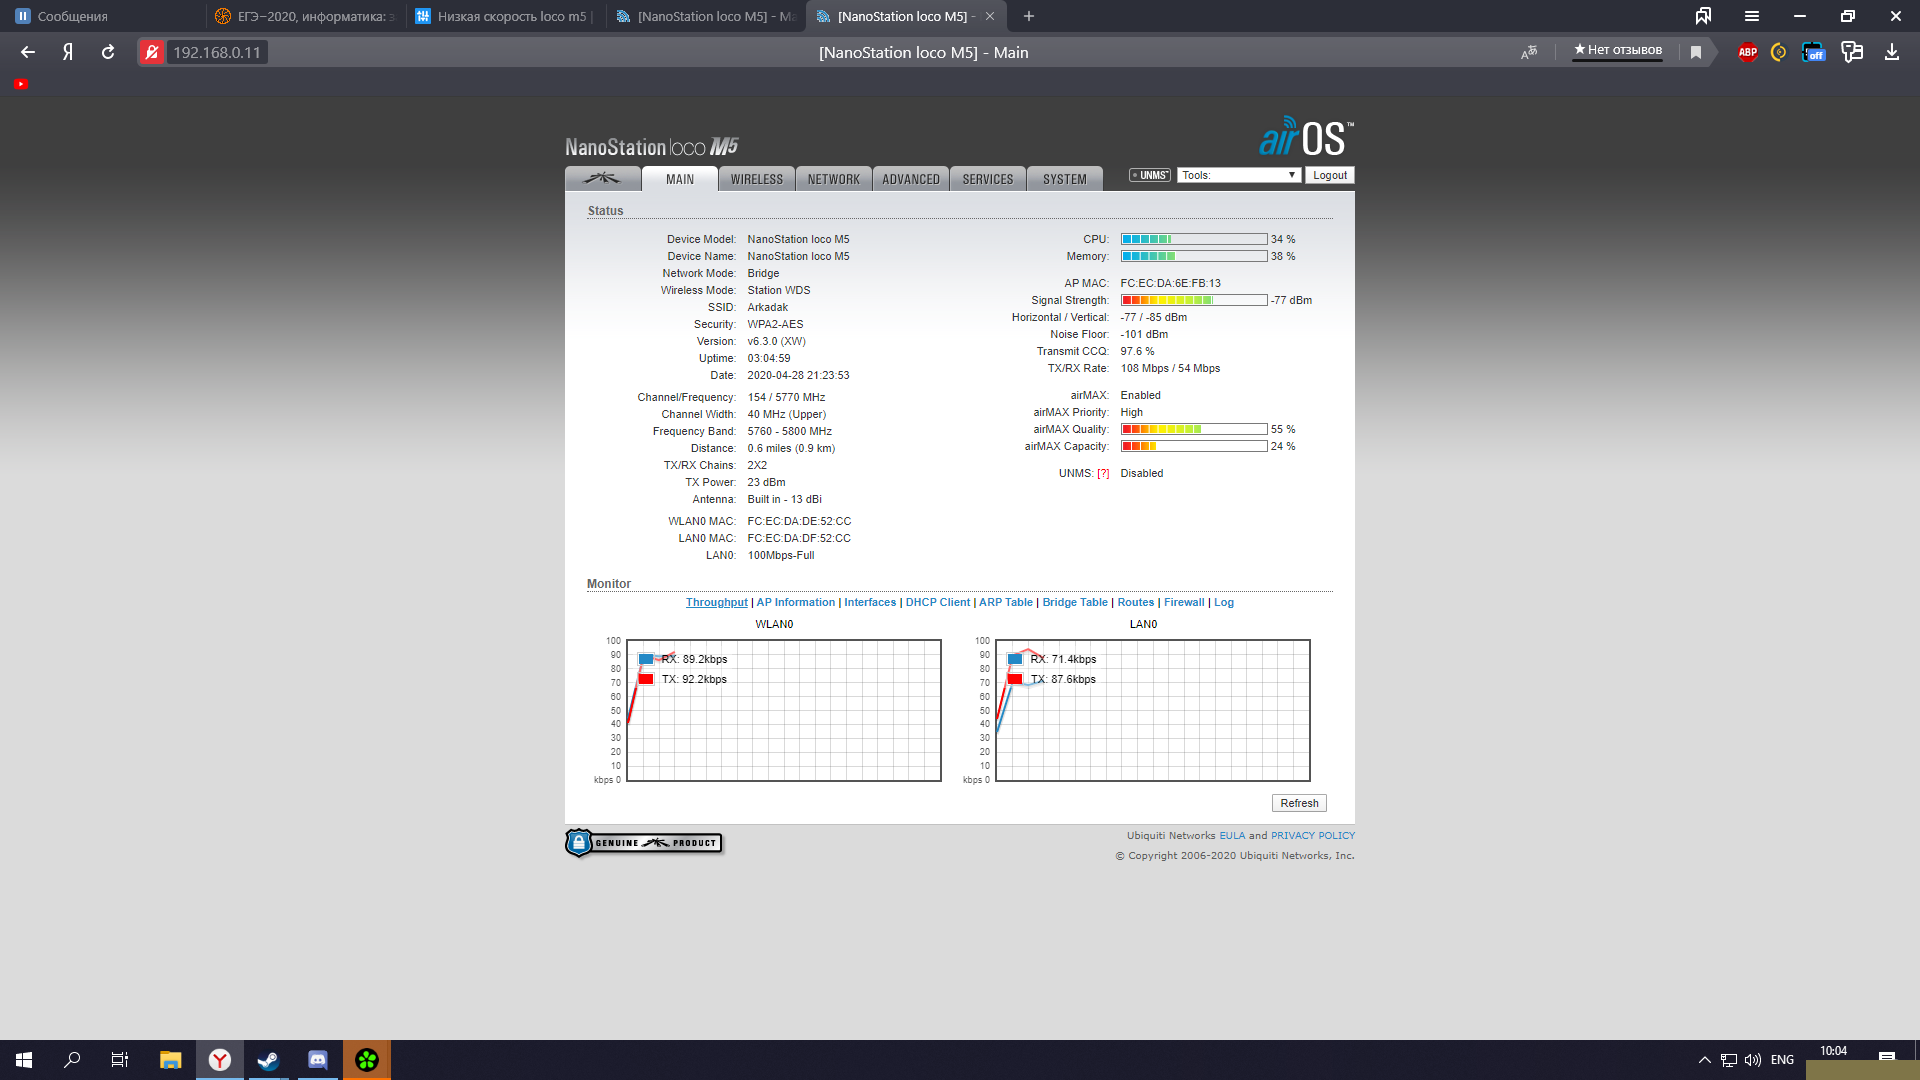Open the NETWORK tab

click(x=834, y=179)
